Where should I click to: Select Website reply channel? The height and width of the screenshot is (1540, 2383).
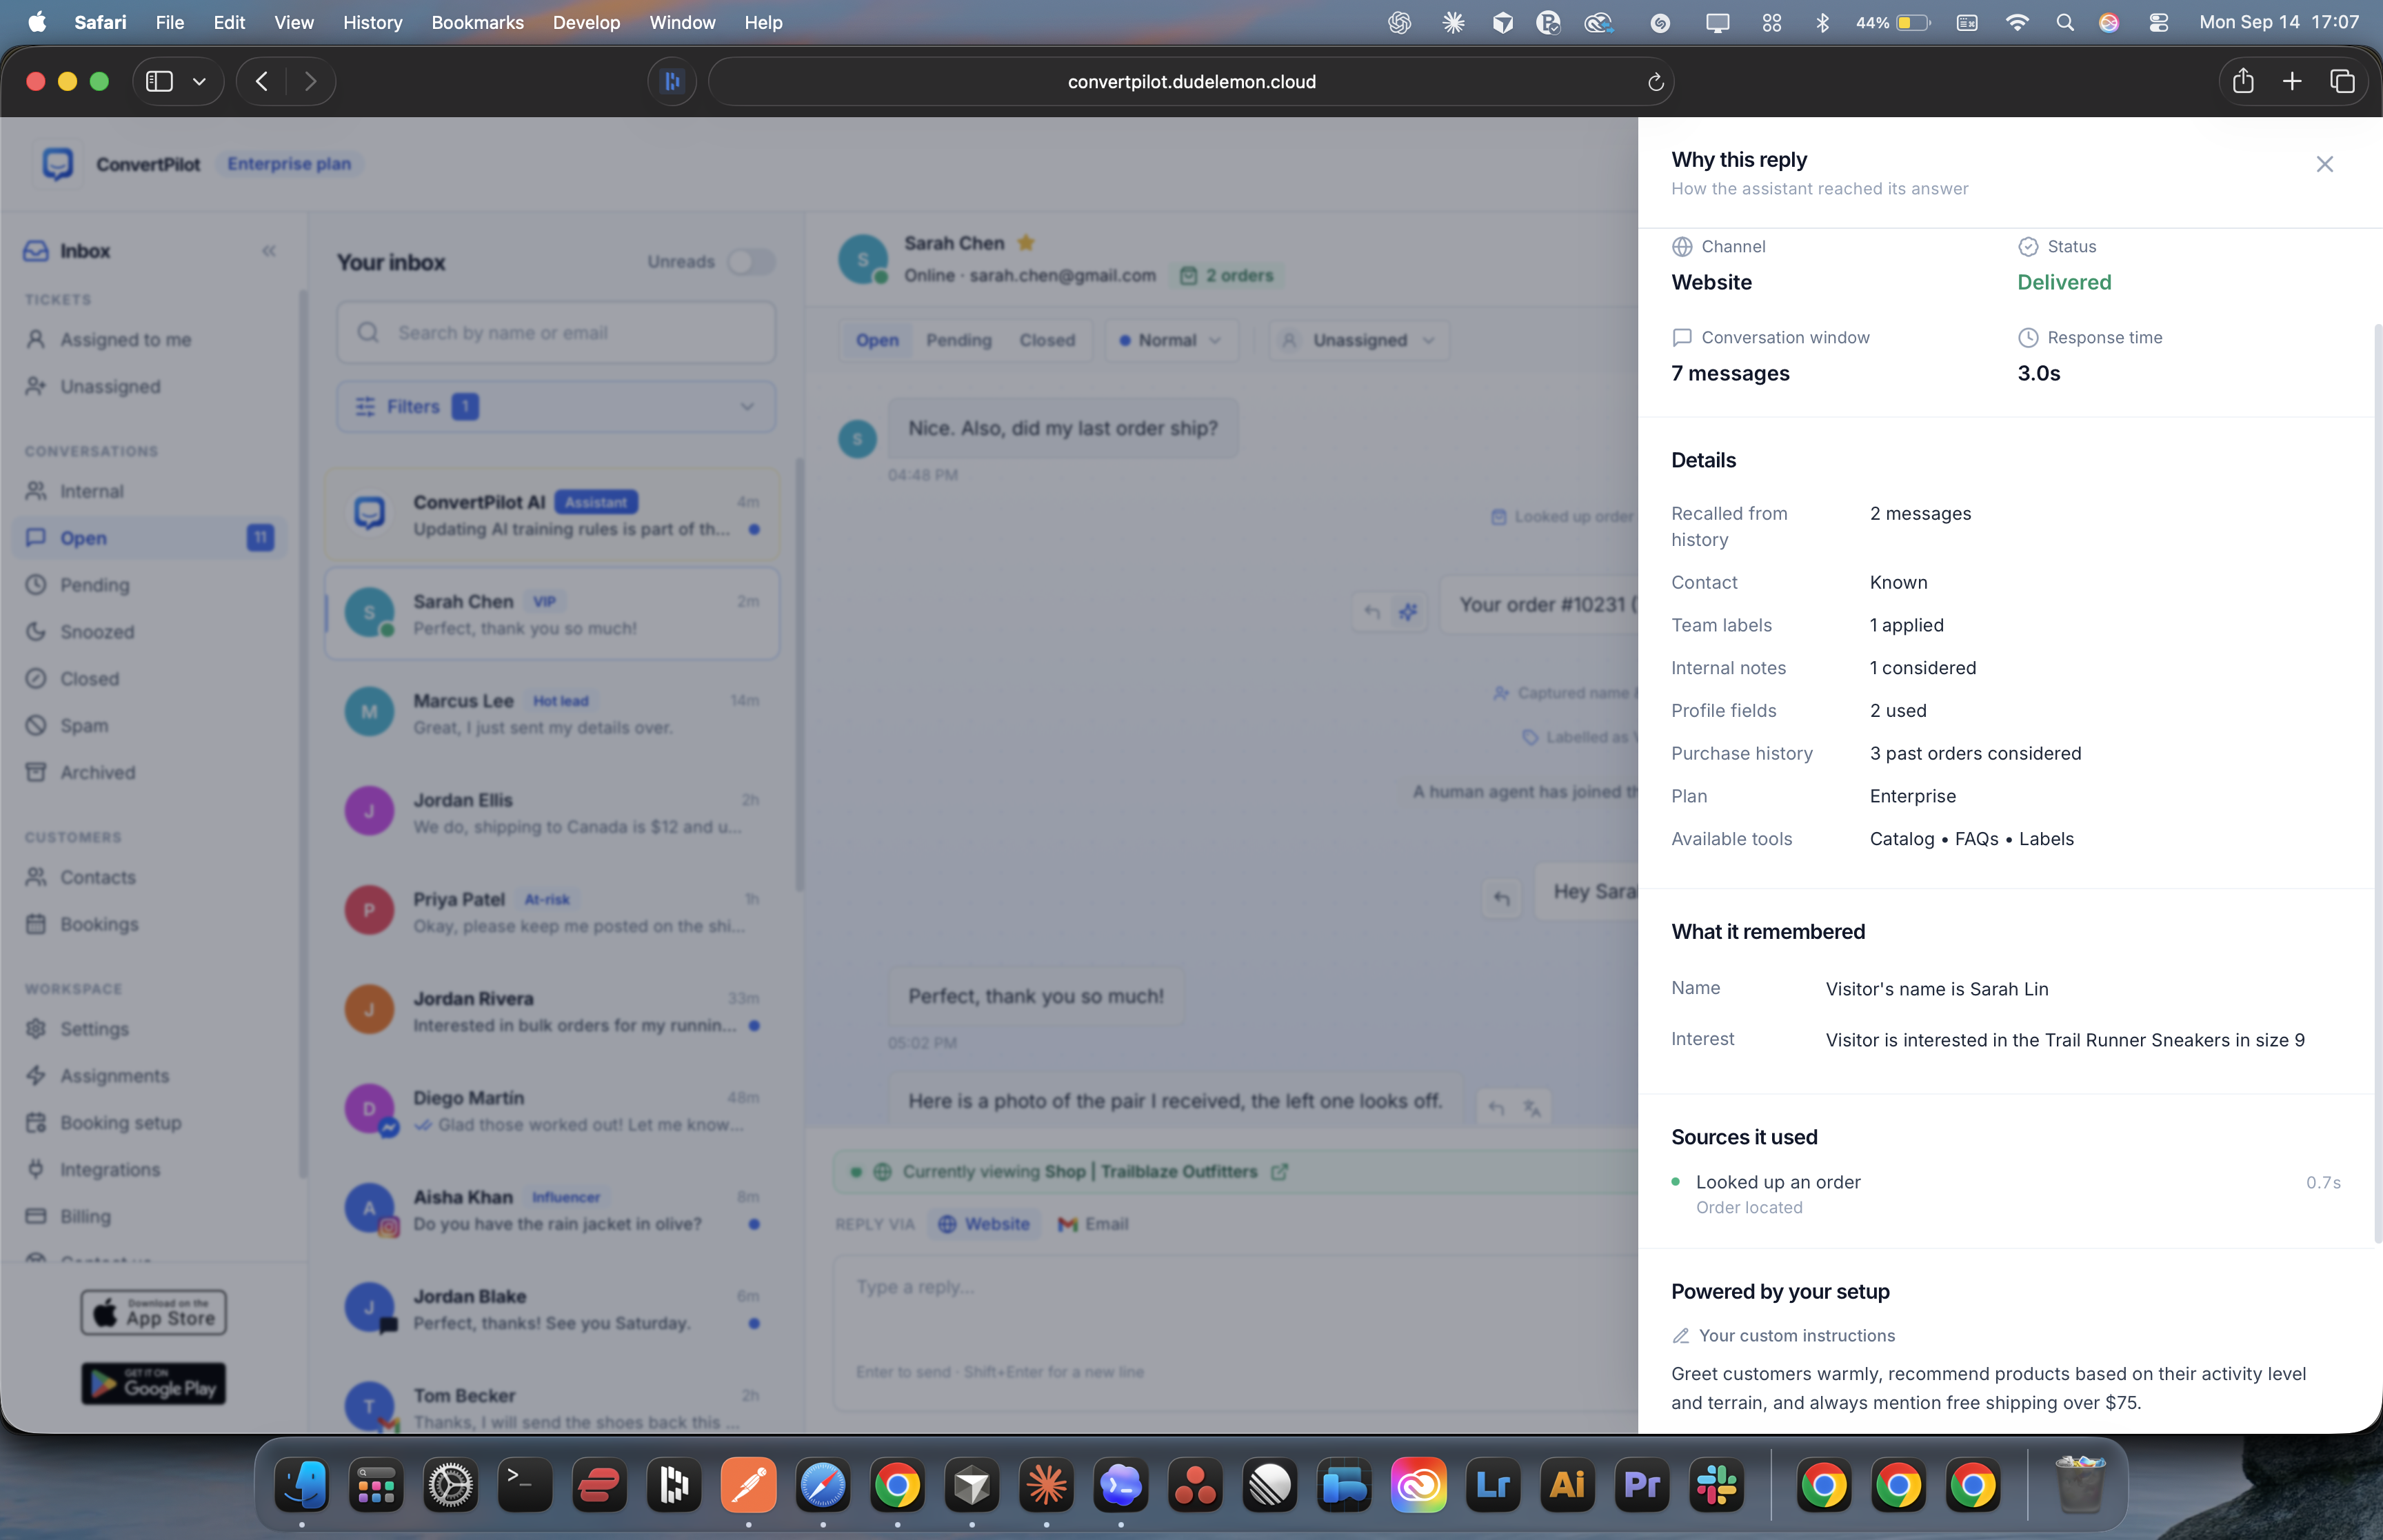point(984,1224)
